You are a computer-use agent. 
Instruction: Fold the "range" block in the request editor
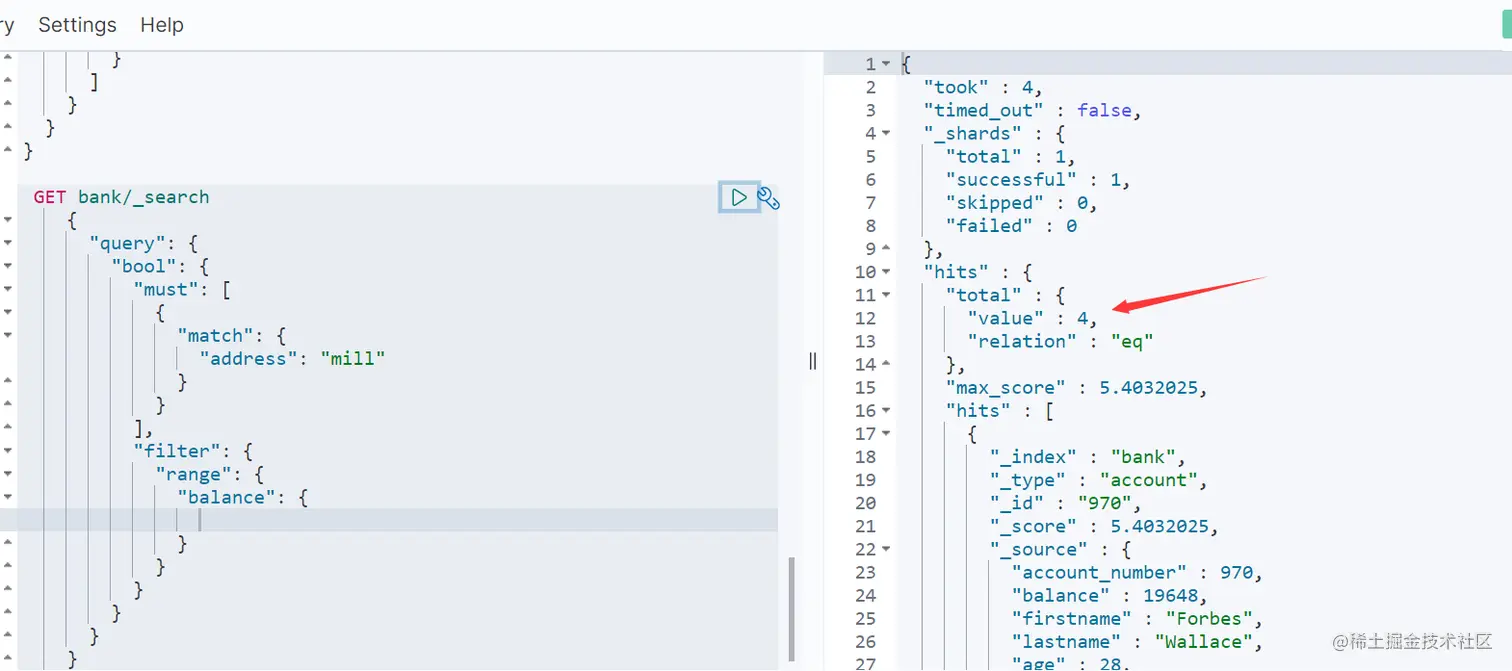click(x=8, y=474)
